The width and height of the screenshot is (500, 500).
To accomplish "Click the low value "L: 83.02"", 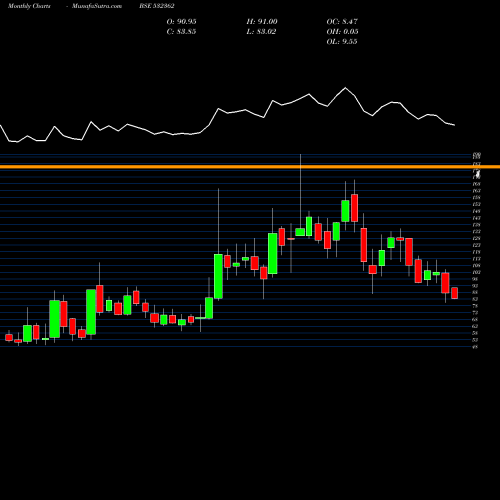I will pyautogui.click(x=261, y=32).
